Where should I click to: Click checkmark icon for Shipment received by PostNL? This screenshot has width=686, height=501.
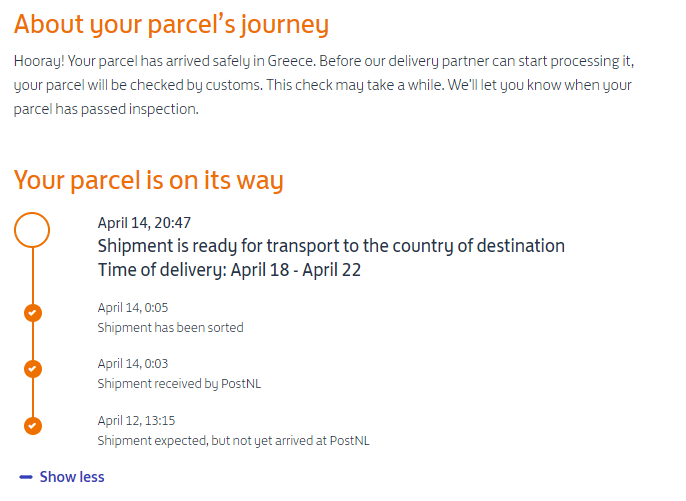(33, 369)
